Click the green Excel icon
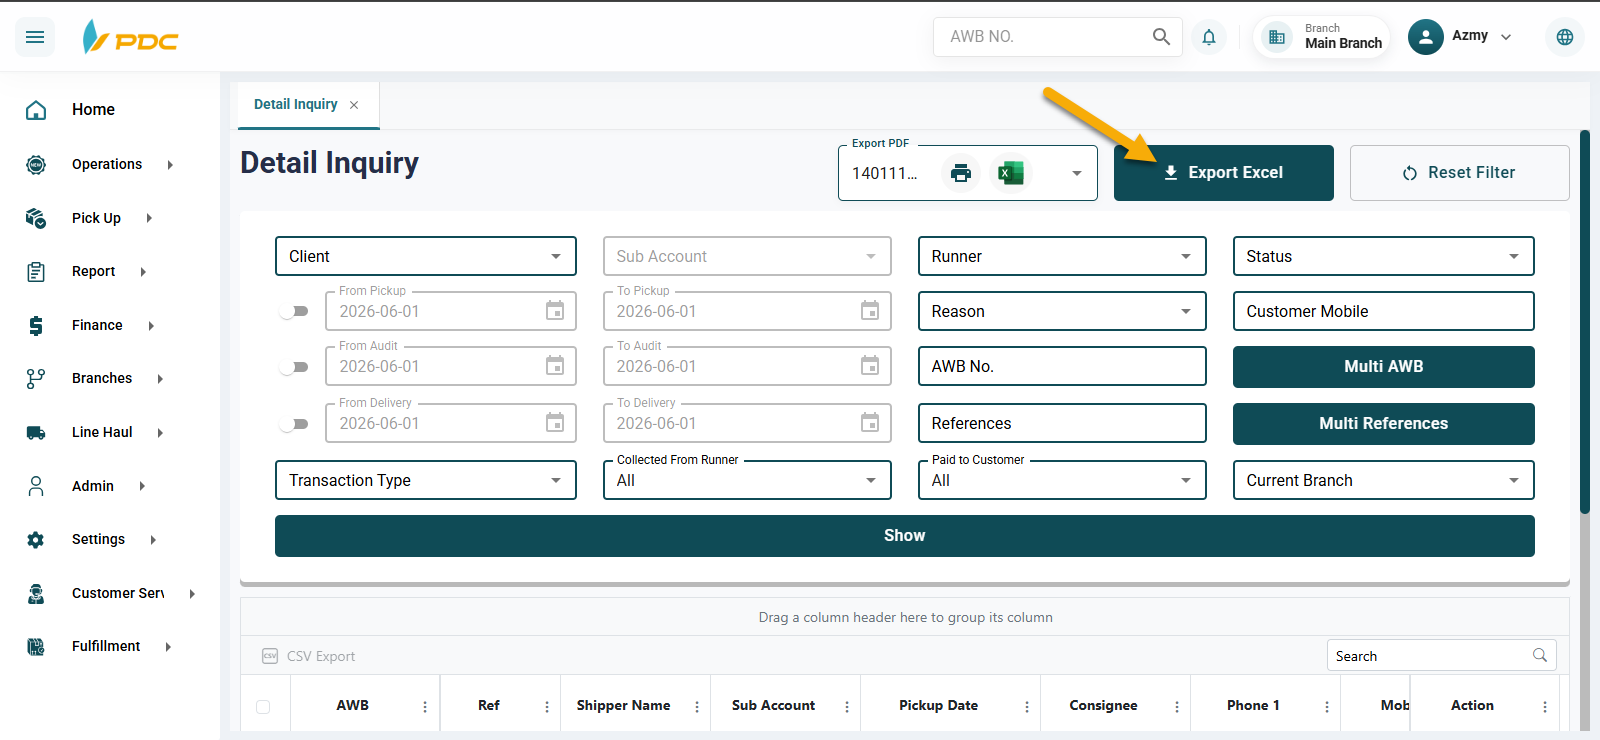 pos(1011,173)
